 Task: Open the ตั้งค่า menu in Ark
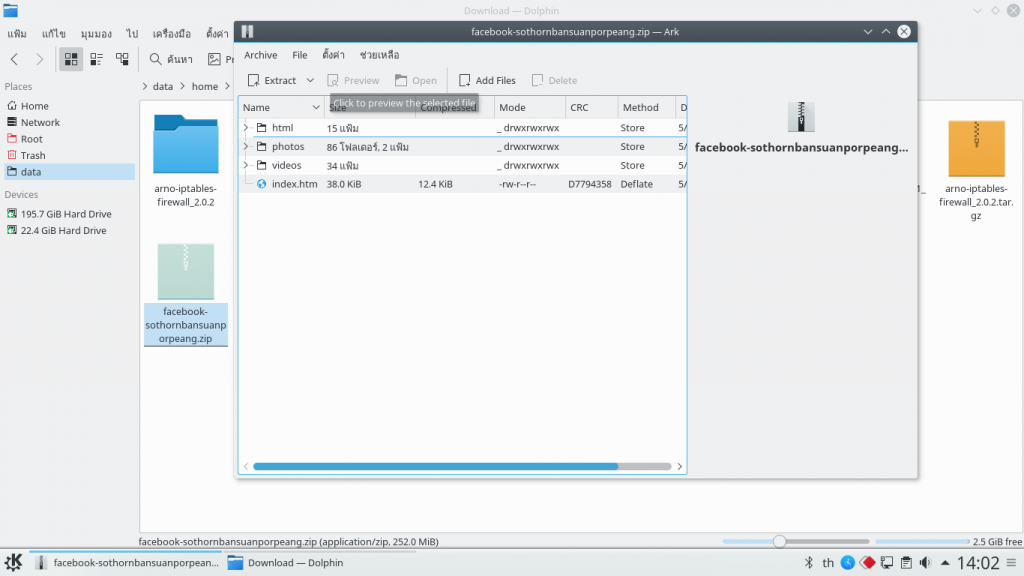(333, 55)
